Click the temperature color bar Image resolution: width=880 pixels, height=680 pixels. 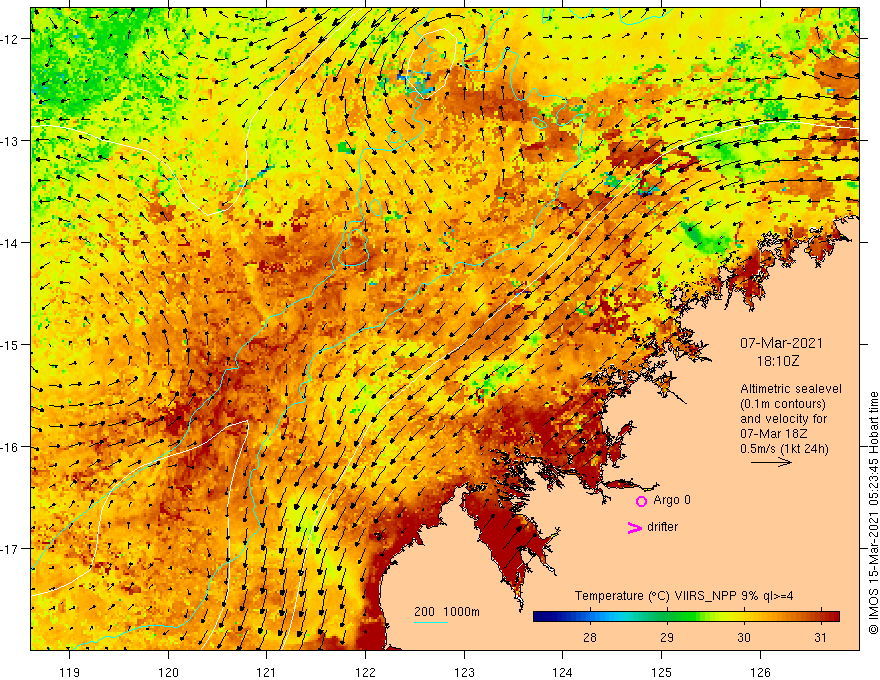pyautogui.click(x=686, y=617)
